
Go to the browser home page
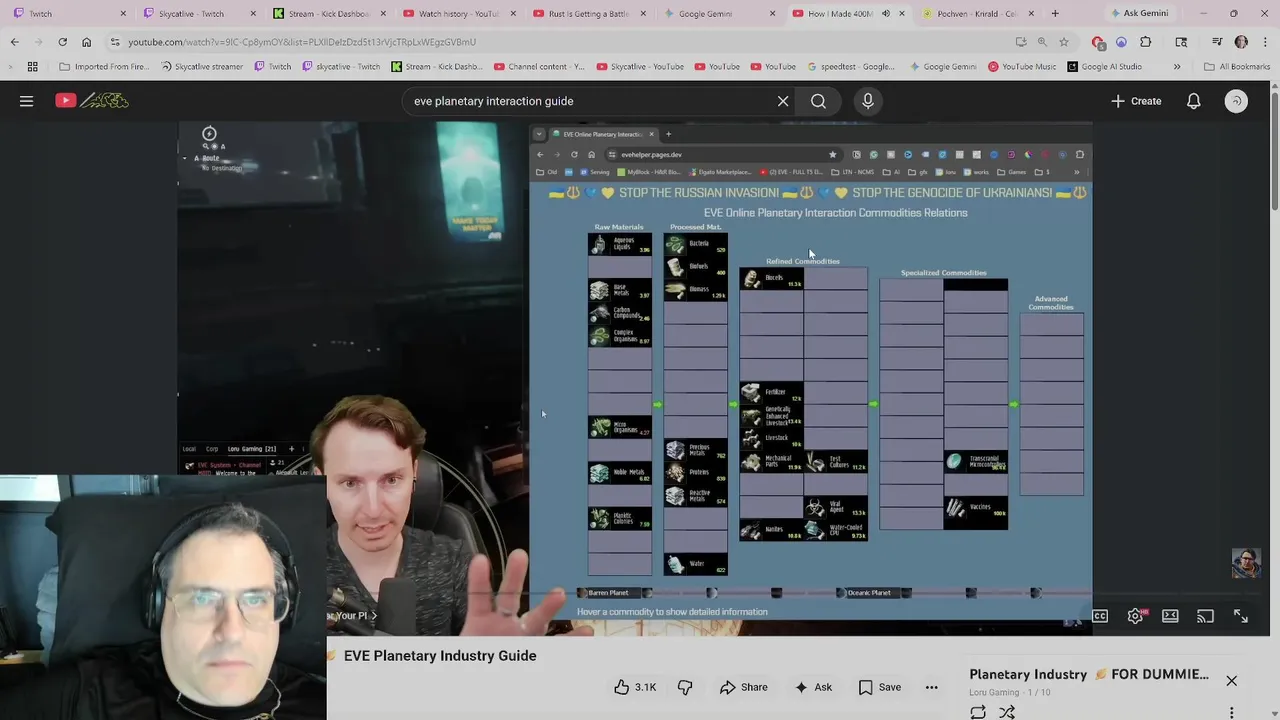[86, 42]
